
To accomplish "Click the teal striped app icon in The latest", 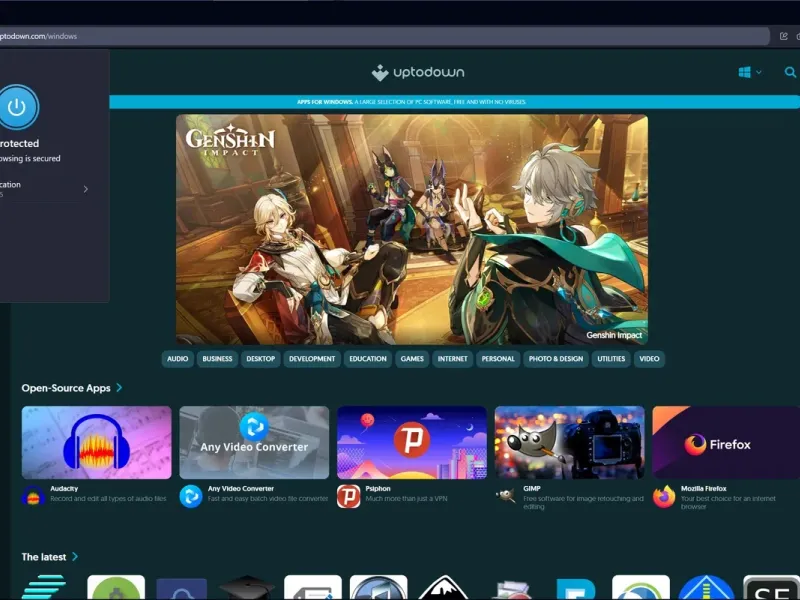I will pyautogui.click(x=45, y=587).
